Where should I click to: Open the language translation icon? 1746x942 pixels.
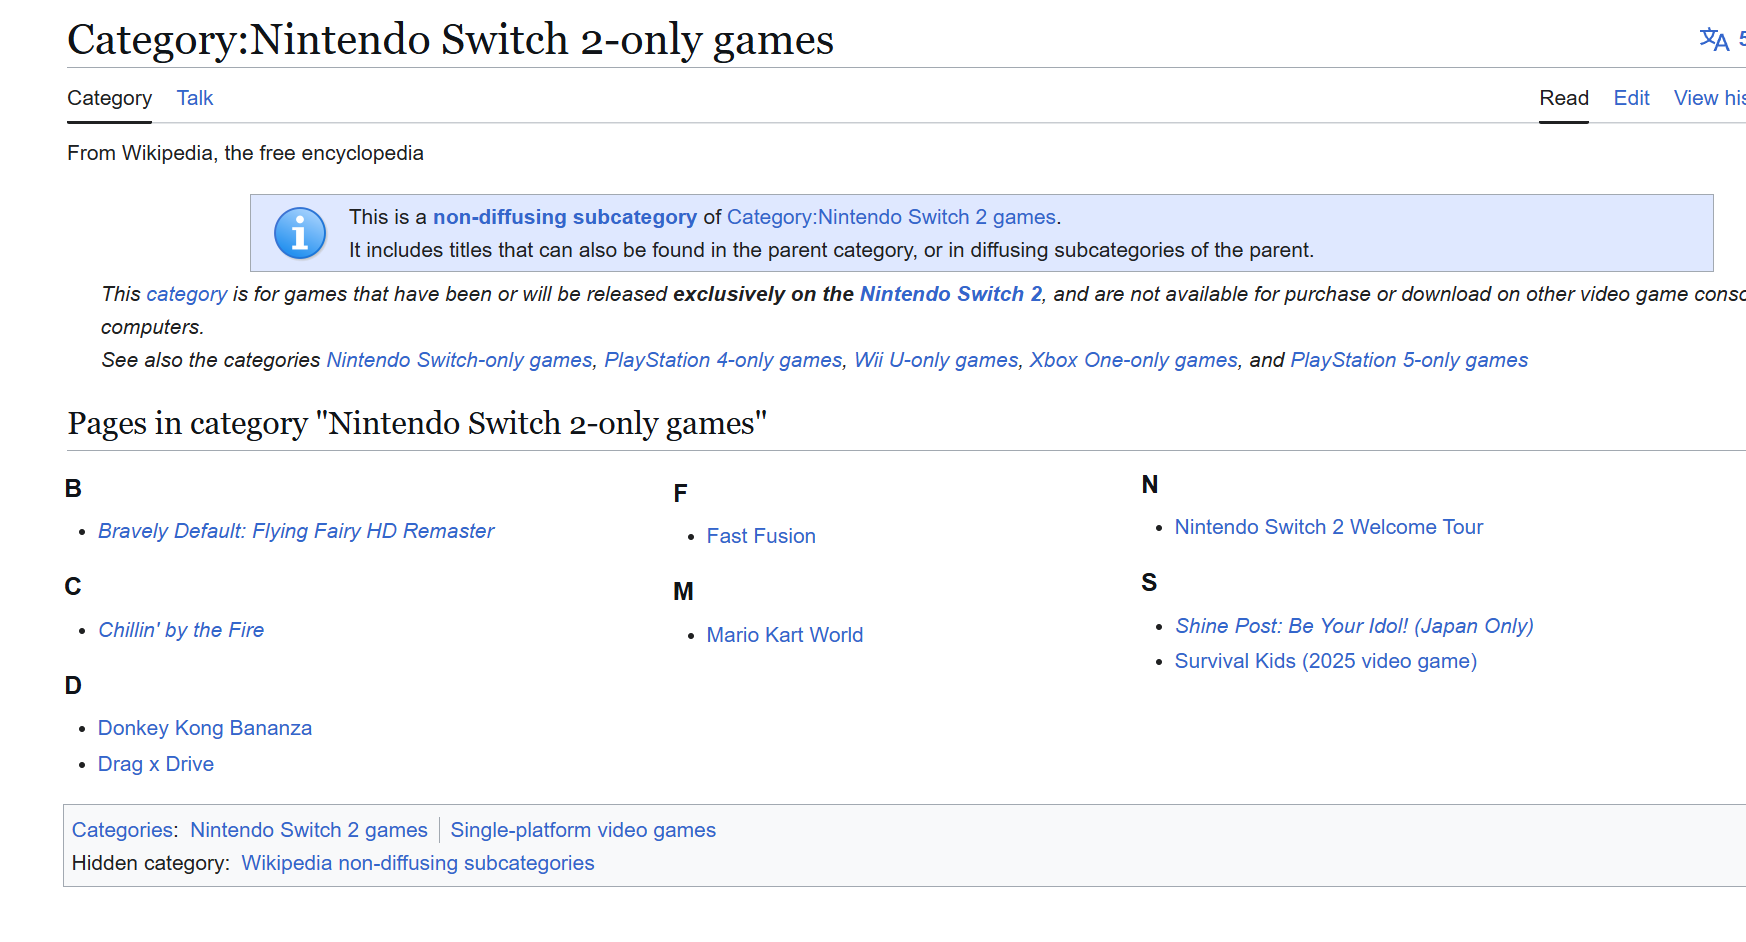(x=1714, y=39)
